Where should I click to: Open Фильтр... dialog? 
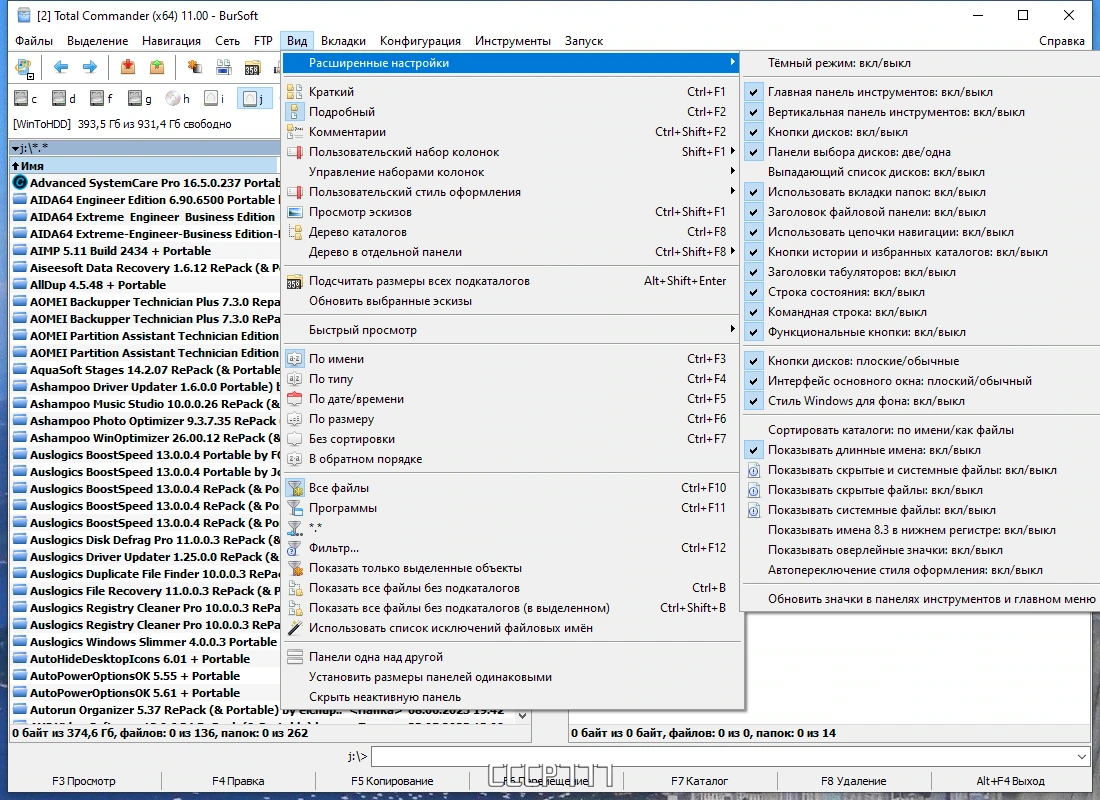[x=512, y=547]
